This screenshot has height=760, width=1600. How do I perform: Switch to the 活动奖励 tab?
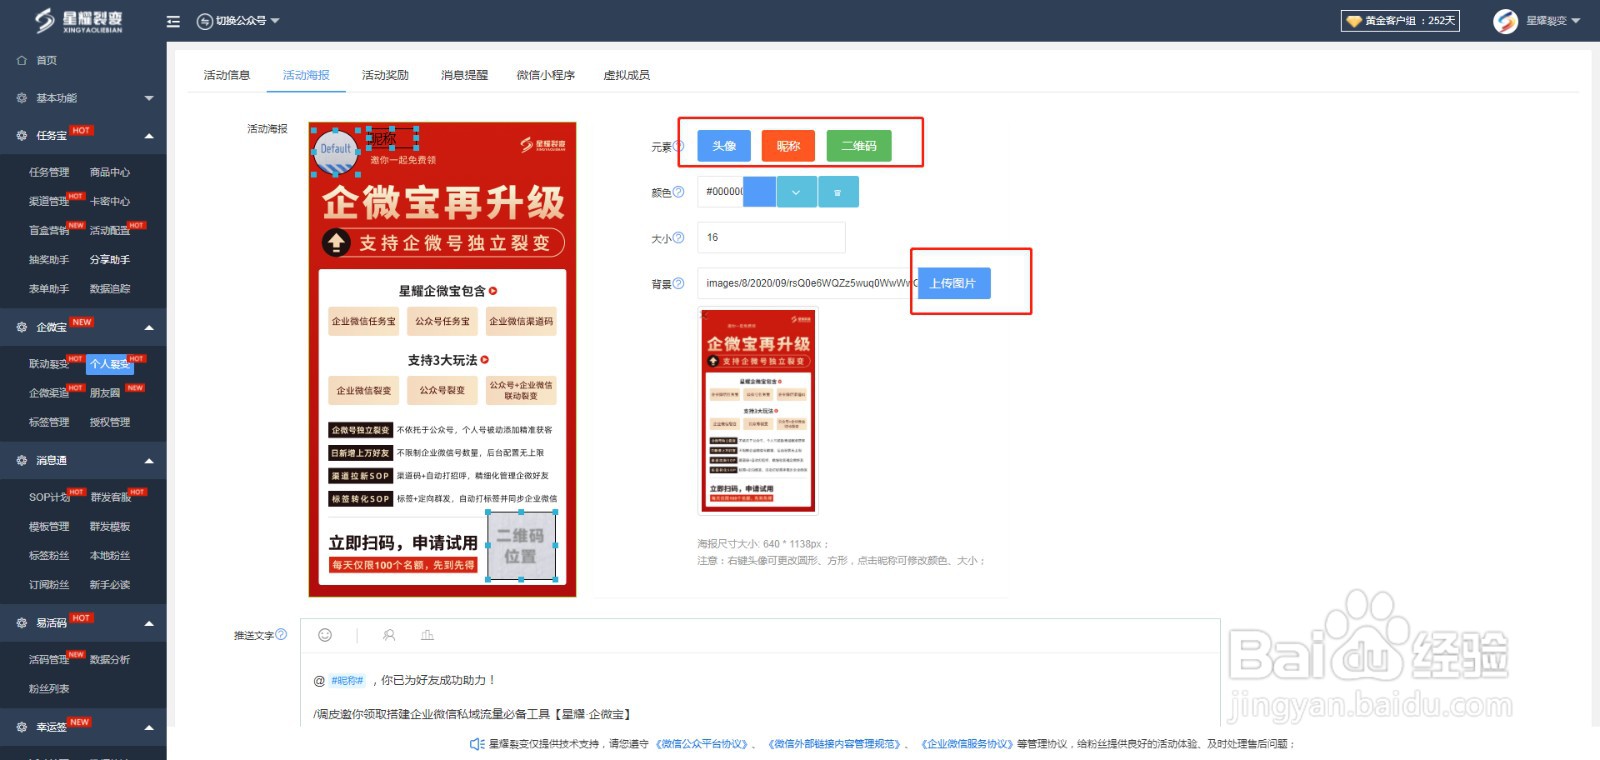pos(385,75)
